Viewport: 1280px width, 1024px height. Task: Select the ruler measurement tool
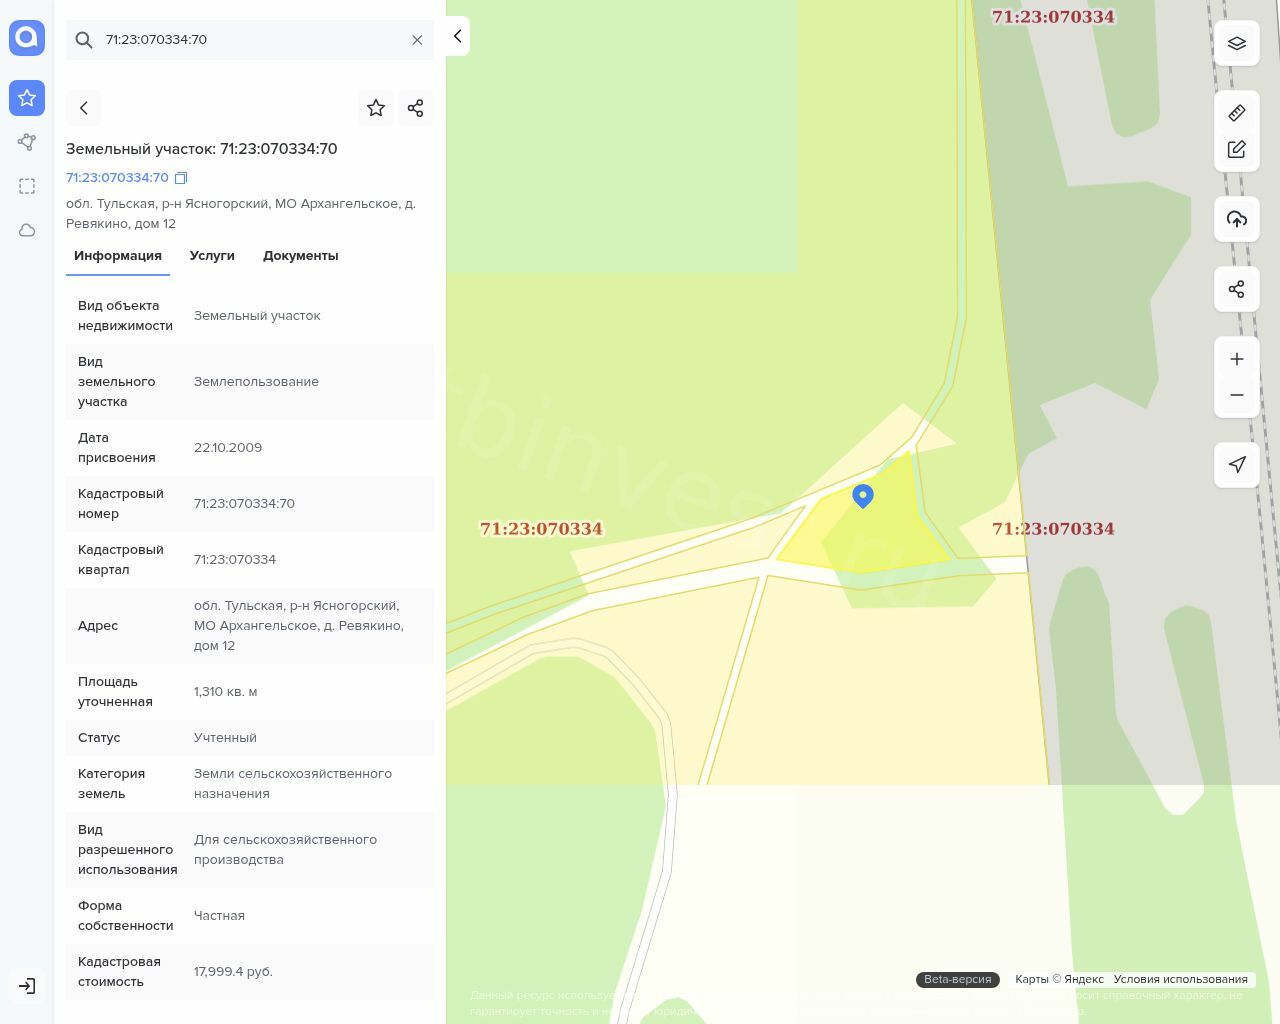[1236, 113]
